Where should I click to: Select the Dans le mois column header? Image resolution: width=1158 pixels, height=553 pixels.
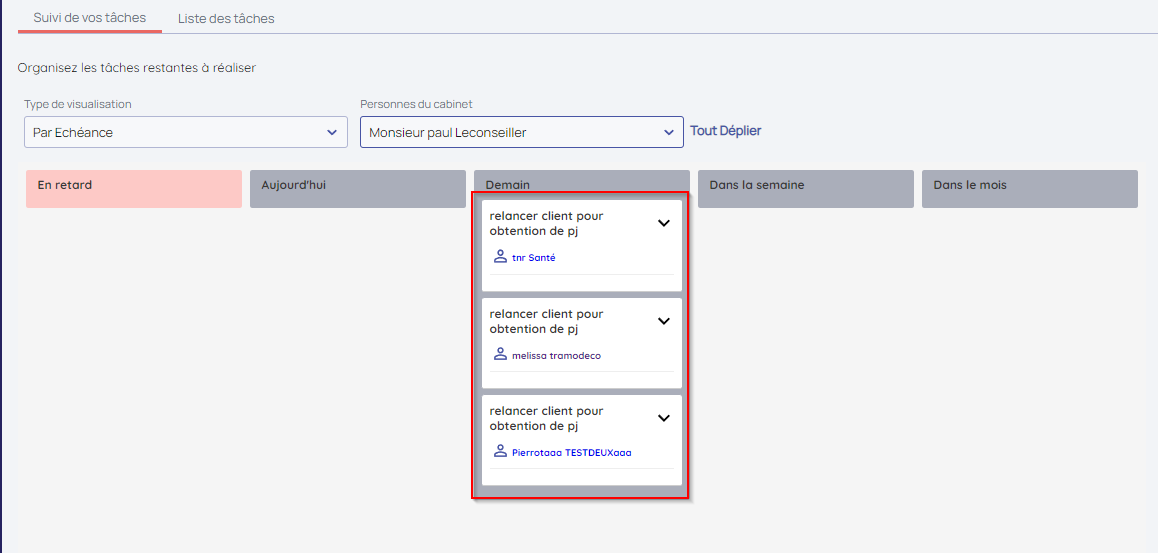pos(1029,186)
